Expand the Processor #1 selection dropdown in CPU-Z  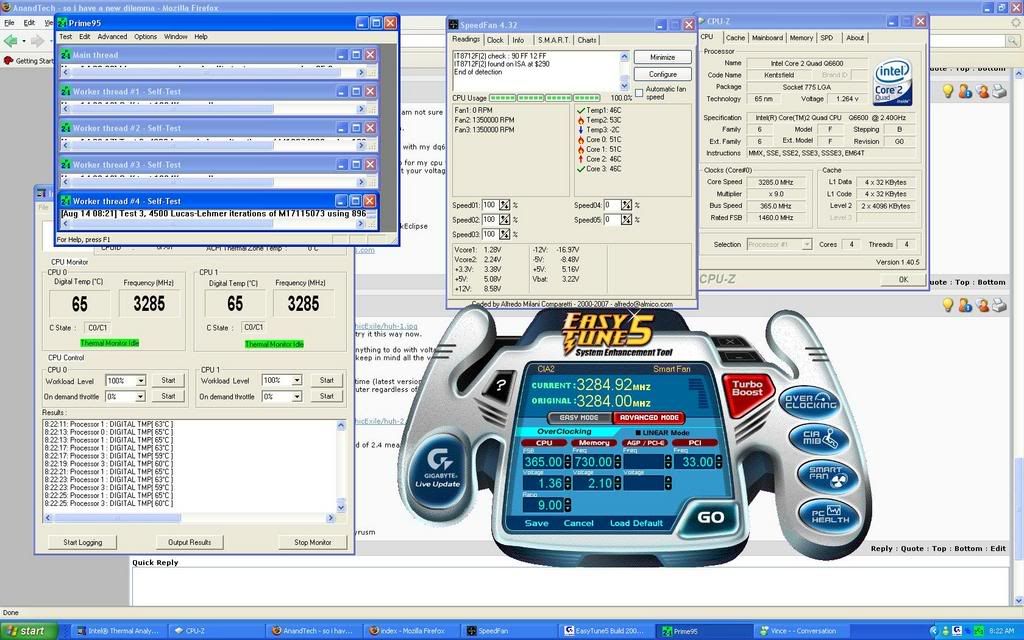pos(807,244)
